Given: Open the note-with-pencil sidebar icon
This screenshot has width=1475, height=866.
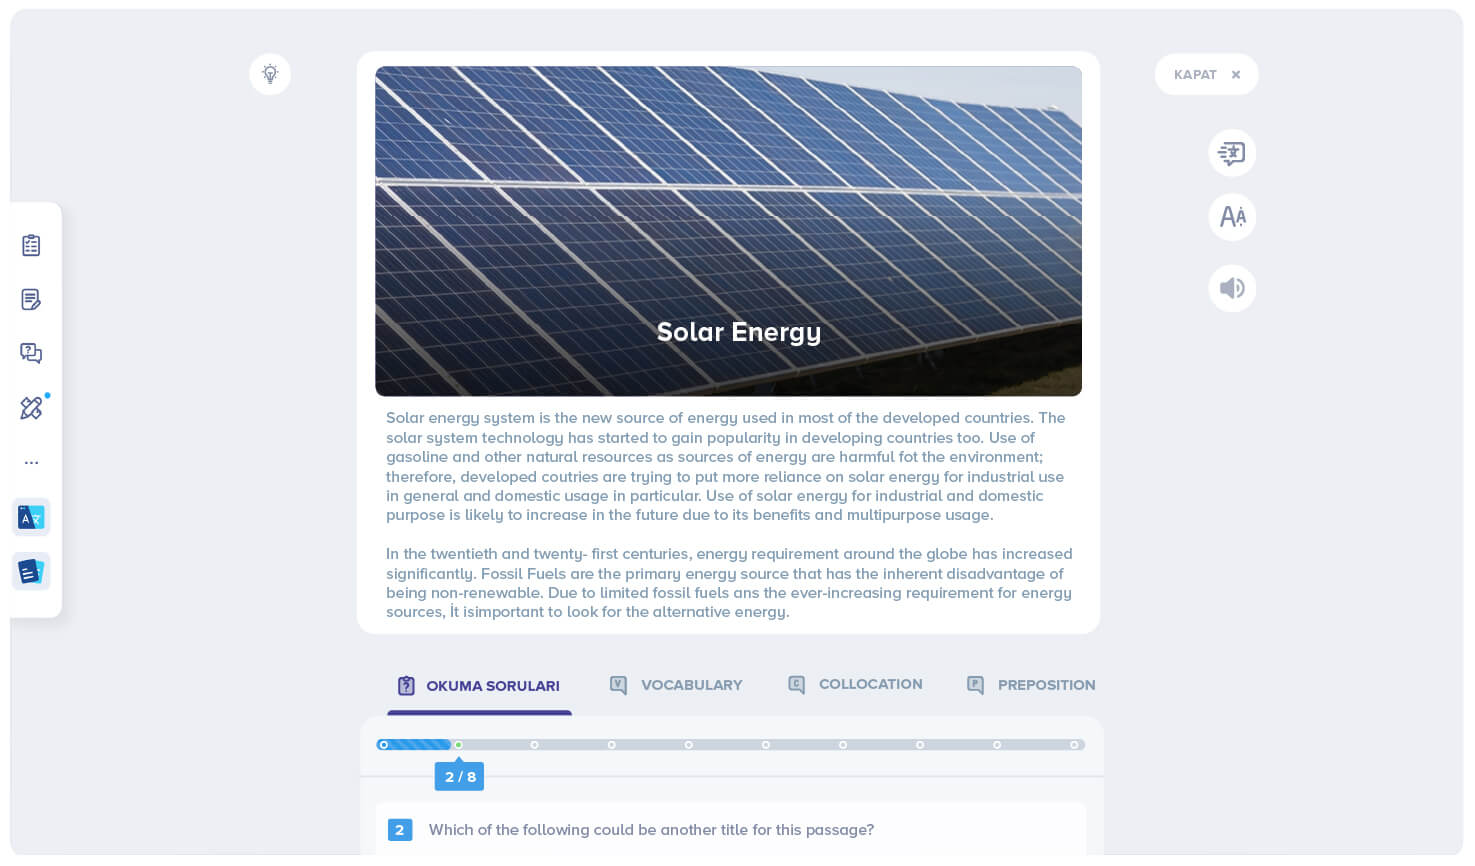Looking at the screenshot, I should (31, 299).
